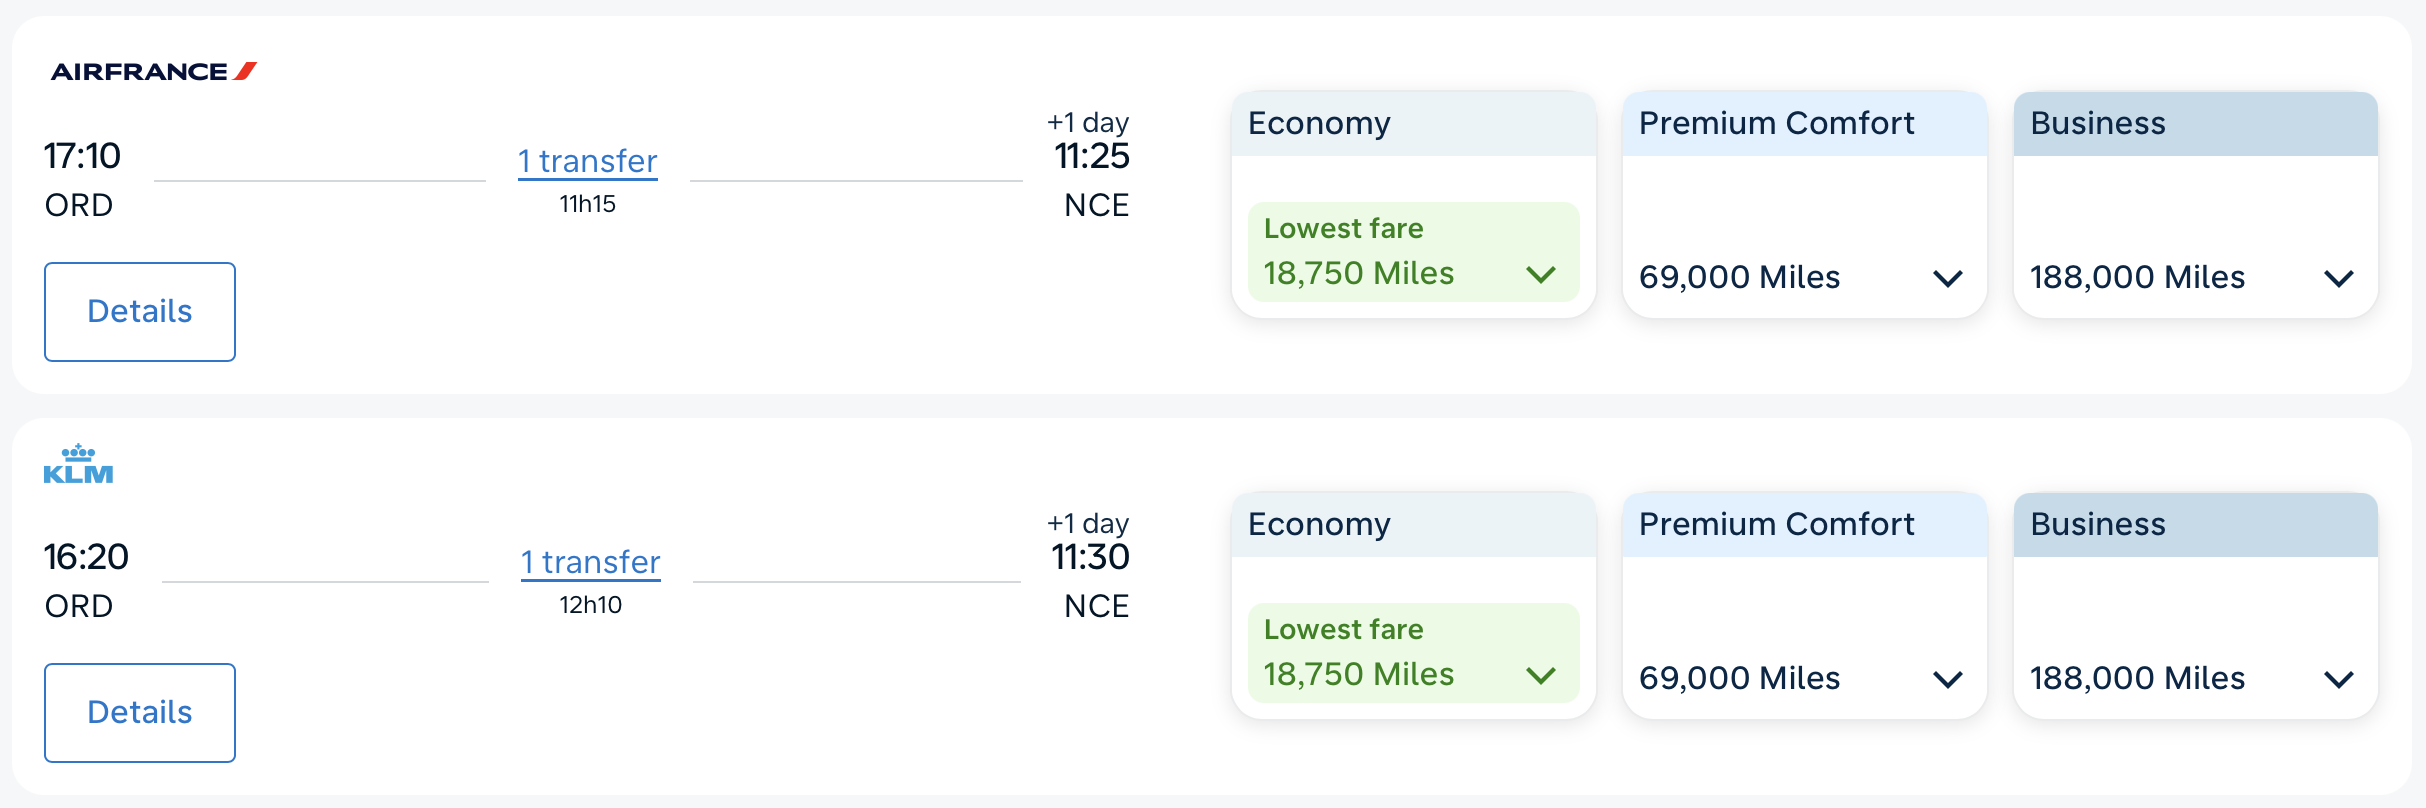Expand the Air France Business fare chevron
This screenshot has width=2426, height=808.
[x=2339, y=278]
